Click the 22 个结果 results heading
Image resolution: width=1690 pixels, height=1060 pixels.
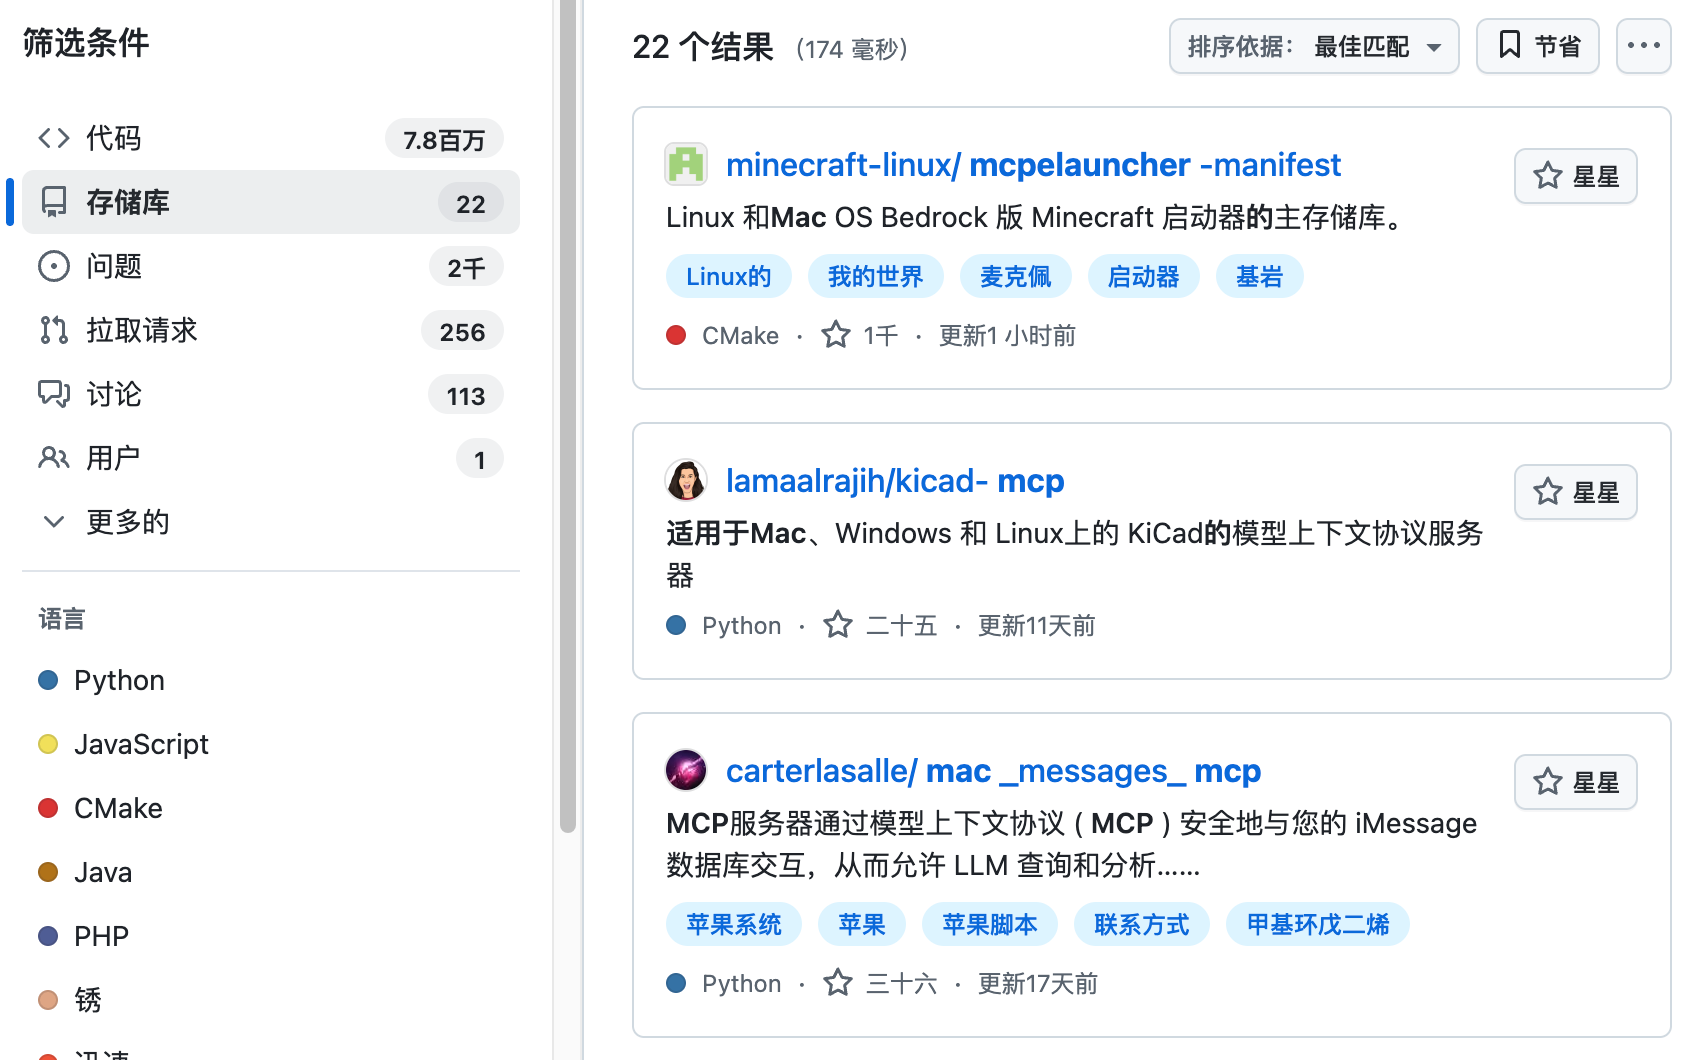[703, 46]
